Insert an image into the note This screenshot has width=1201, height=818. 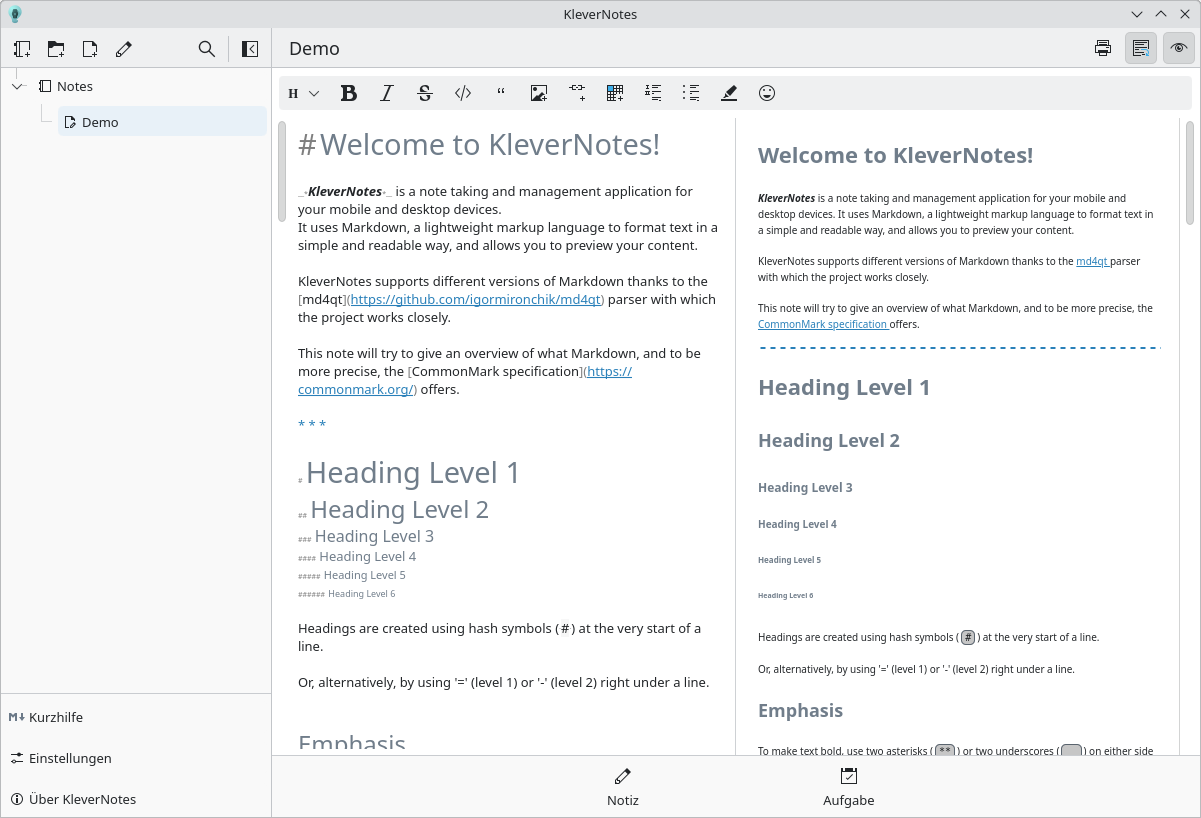pos(539,92)
